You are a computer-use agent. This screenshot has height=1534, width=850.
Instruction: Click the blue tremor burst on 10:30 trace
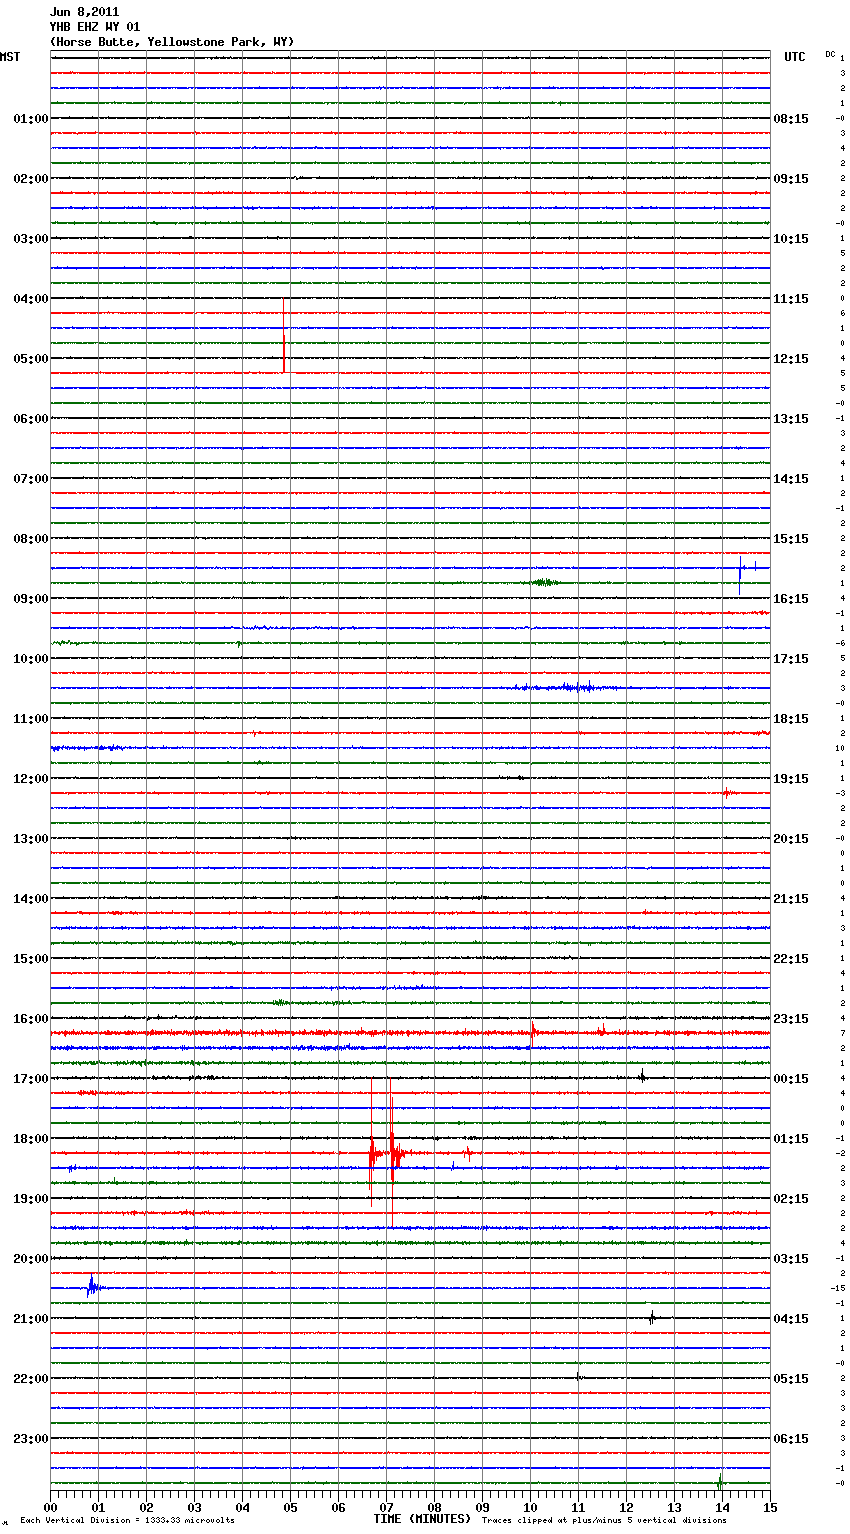tap(567, 687)
